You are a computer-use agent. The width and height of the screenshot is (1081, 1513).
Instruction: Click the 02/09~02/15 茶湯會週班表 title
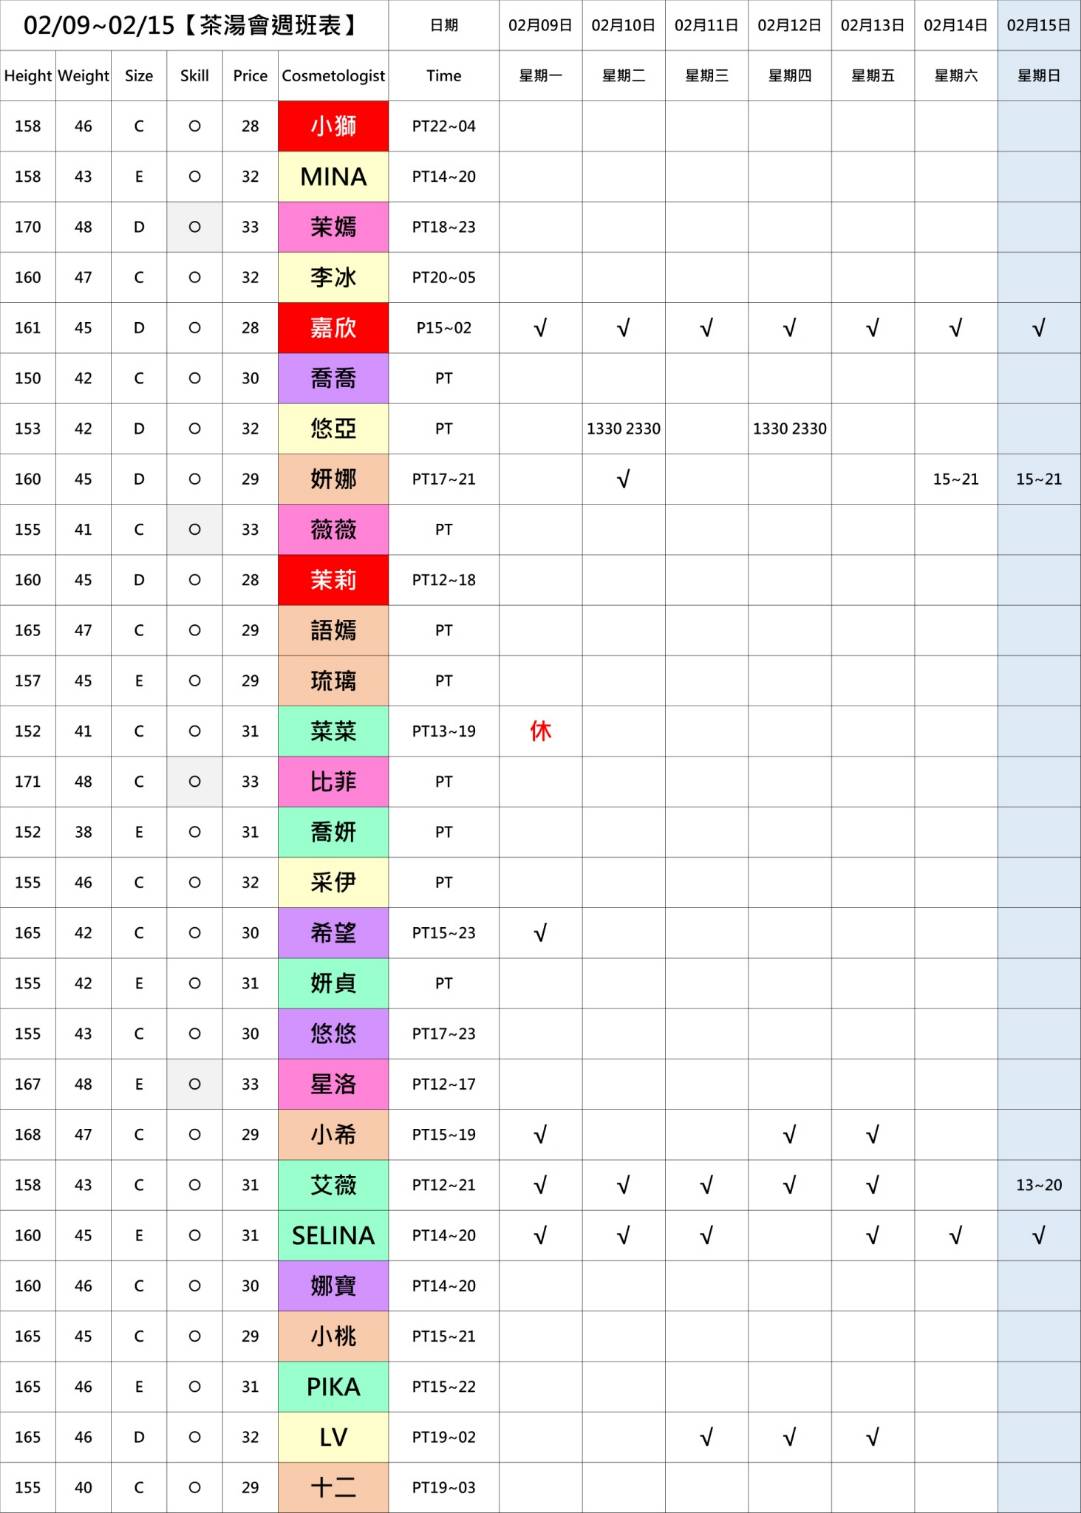coord(192,25)
